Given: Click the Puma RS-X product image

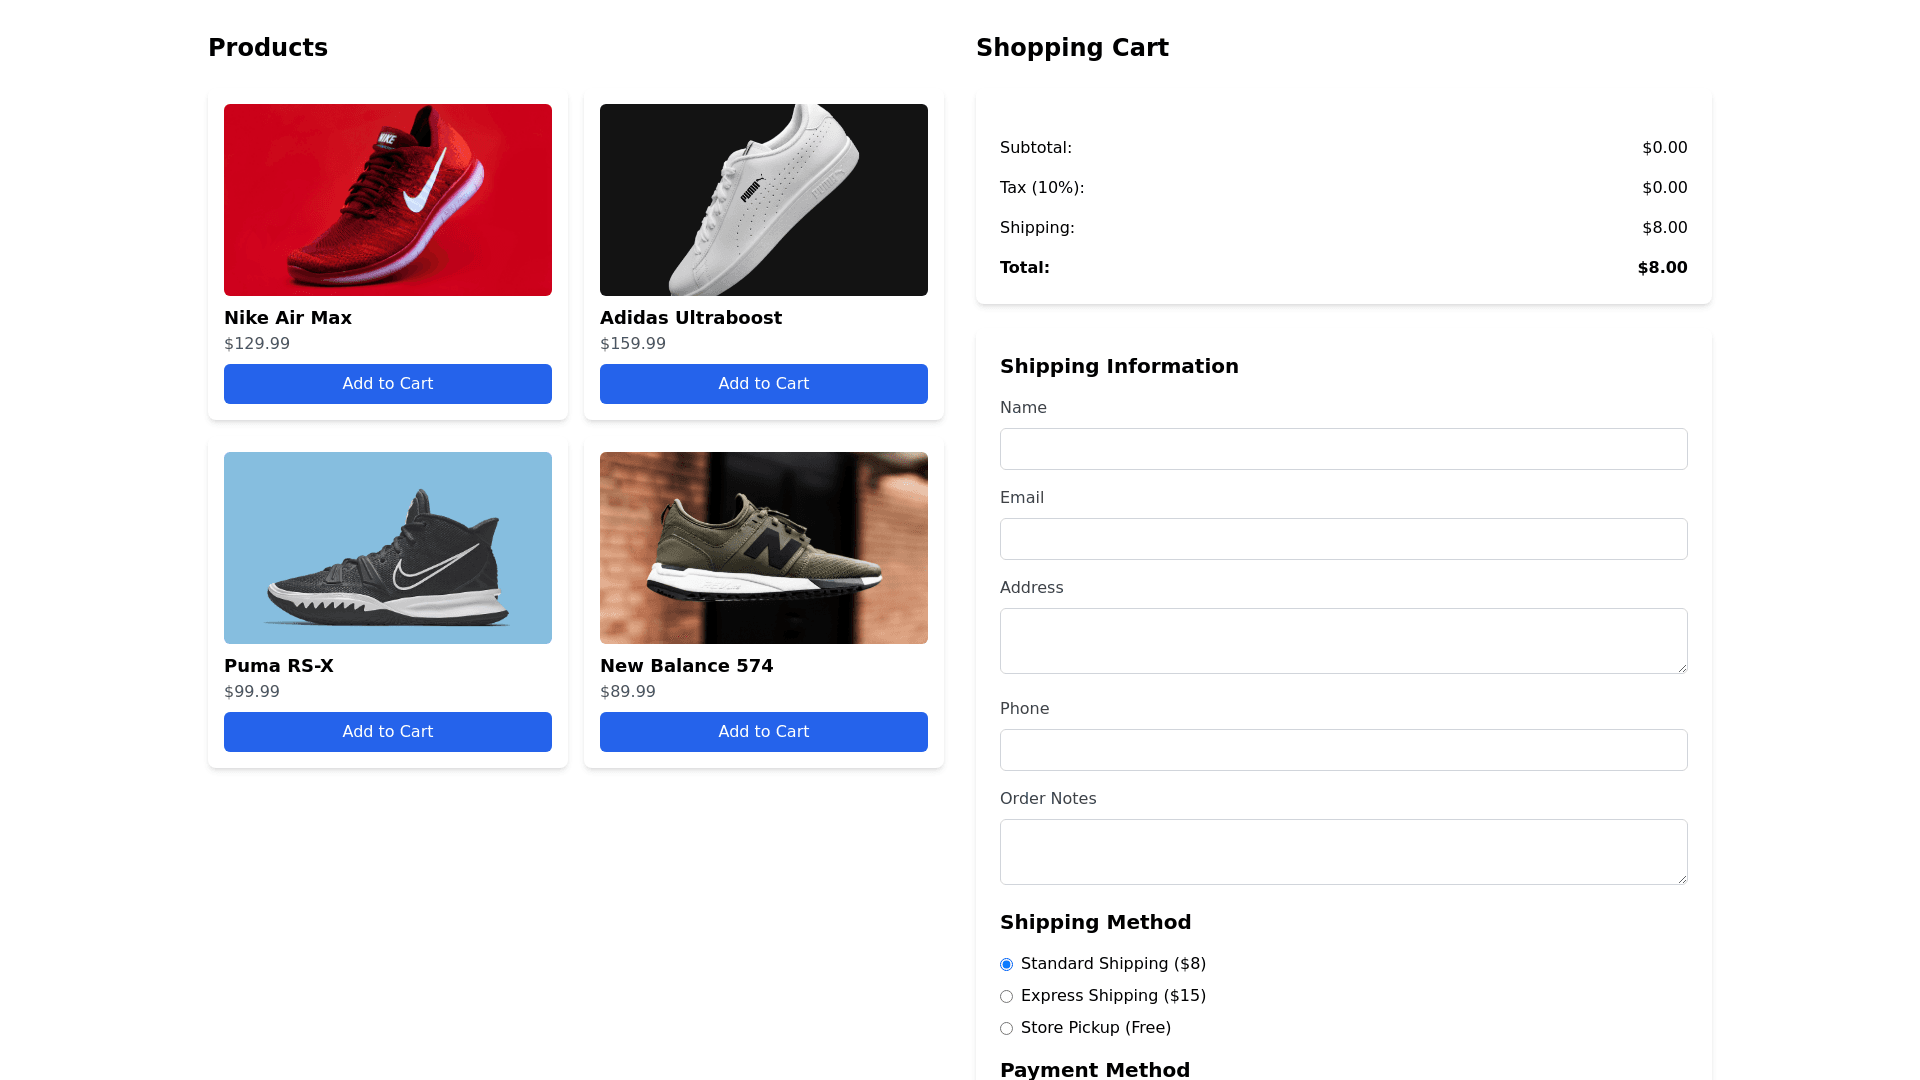Looking at the screenshot, I should [x=387, y=548].
